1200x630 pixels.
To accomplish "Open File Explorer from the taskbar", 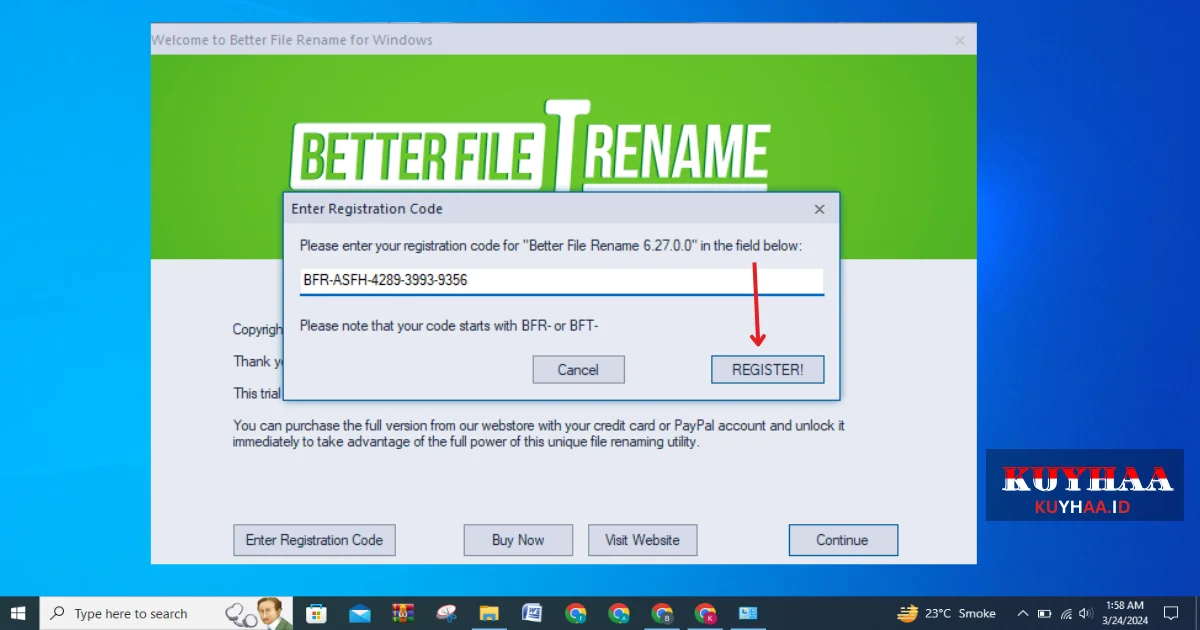I will tap(489, 613).
